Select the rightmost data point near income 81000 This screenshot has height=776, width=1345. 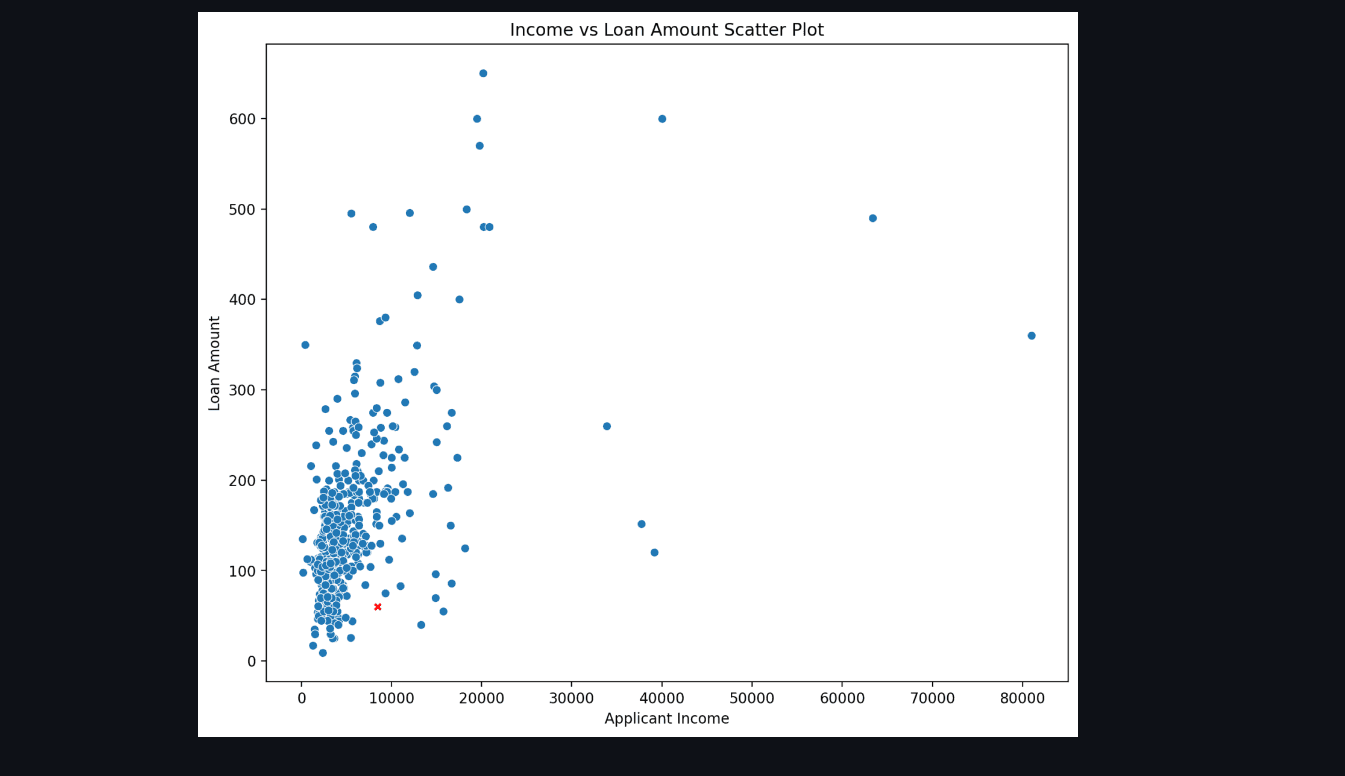(1031, 336)
